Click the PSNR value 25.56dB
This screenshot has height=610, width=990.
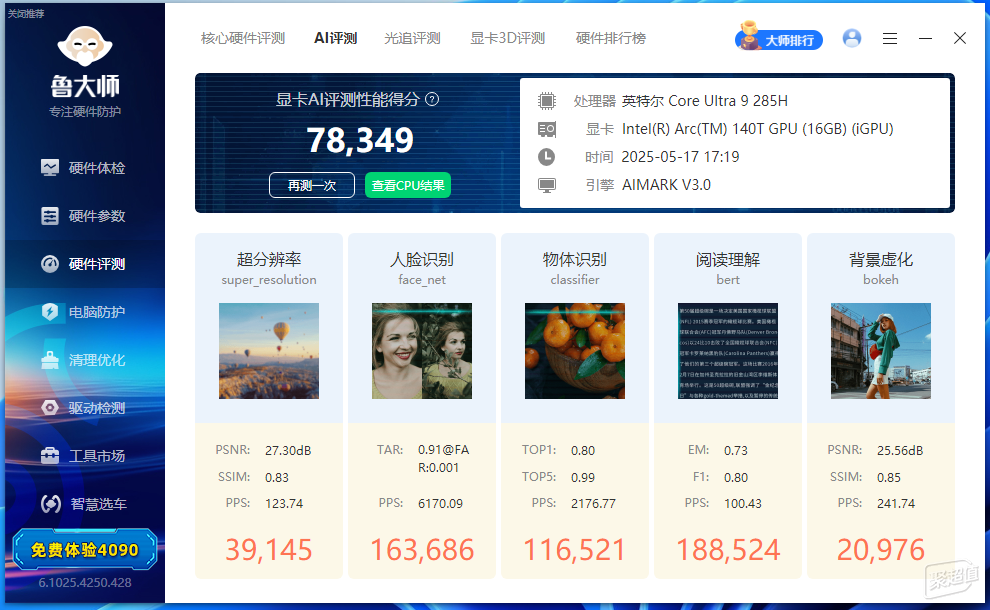click(900, 451)
